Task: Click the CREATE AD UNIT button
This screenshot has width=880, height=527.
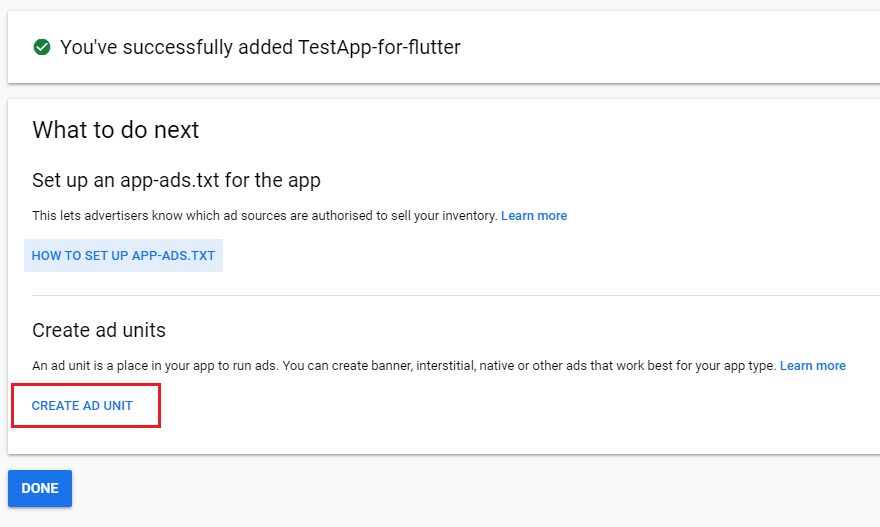Action: (x=82, y=405)
